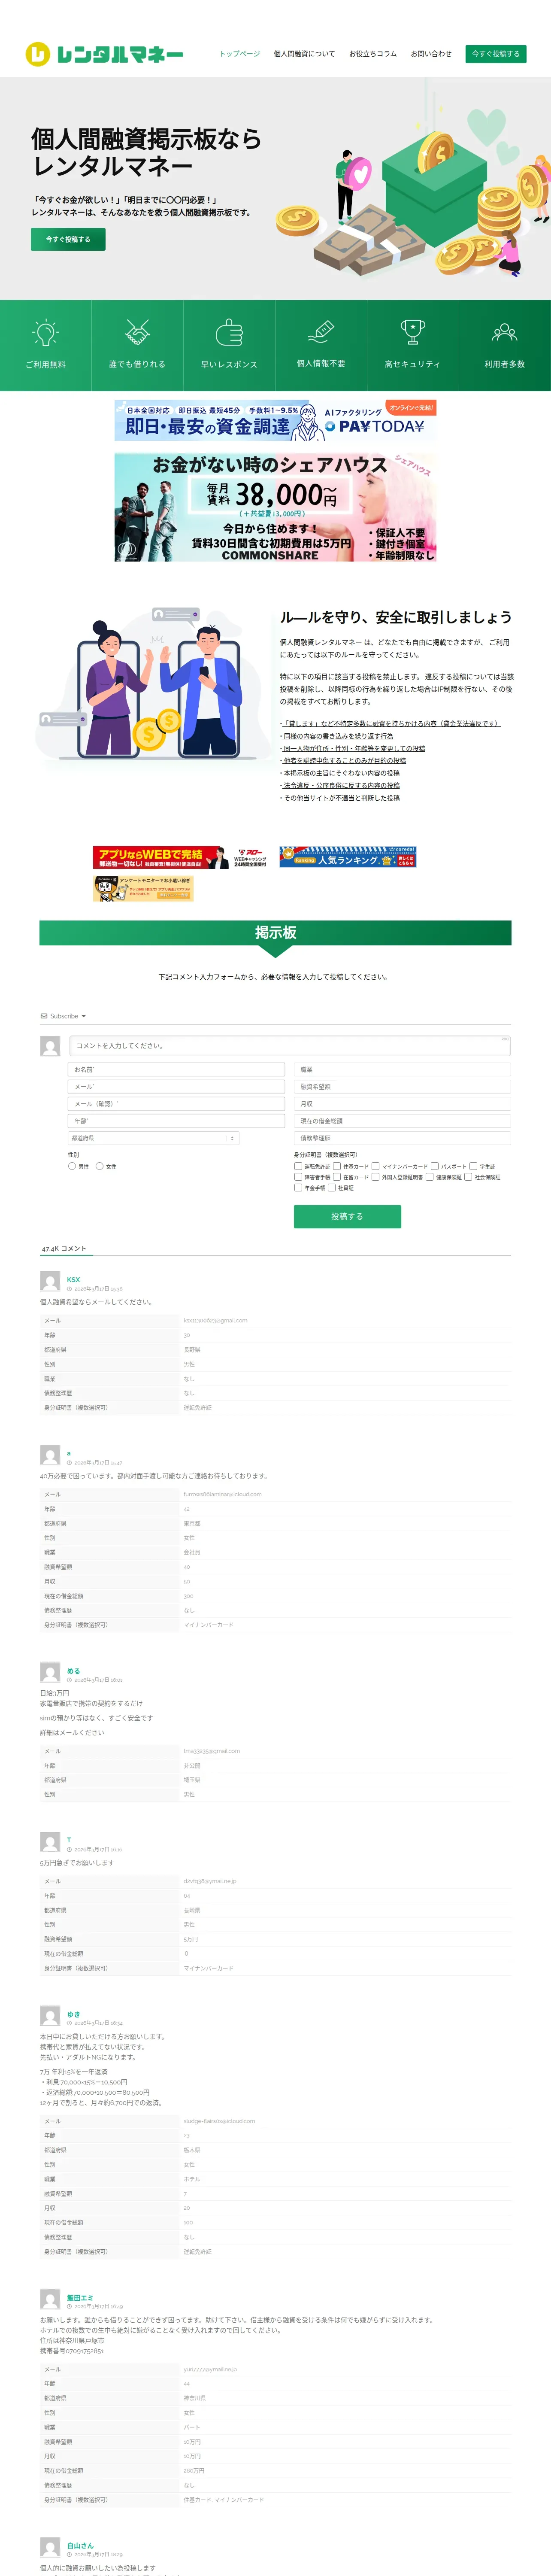Open 飯田エミ commenter name link

click(80, 2297)
